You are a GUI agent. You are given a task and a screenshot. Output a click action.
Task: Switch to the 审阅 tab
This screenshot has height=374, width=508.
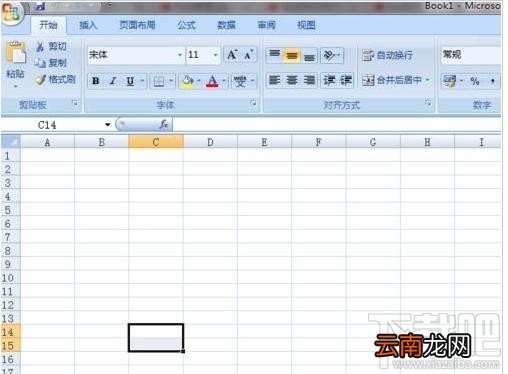click(267, 25)
